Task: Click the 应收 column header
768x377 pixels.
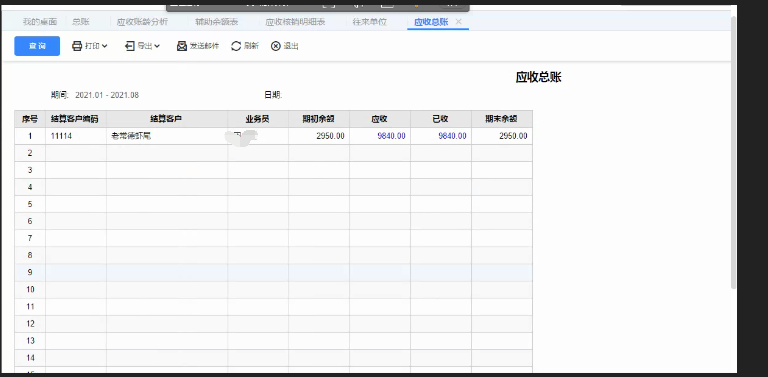Action: point(380,119)
